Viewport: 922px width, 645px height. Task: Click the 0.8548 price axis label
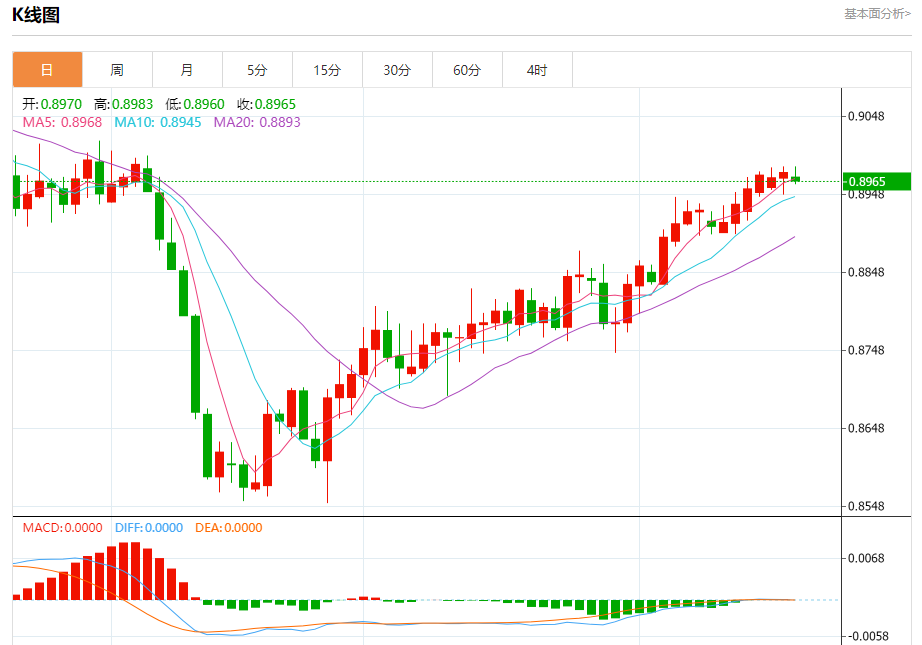coord(866,506)
